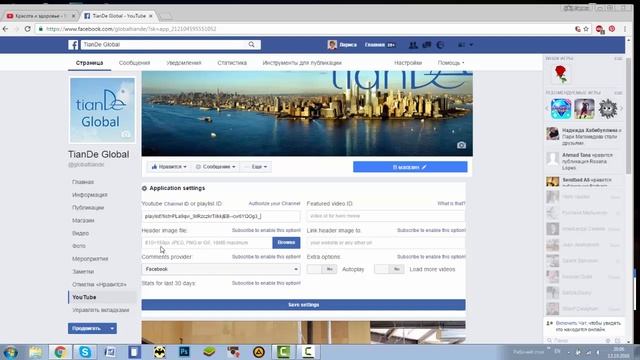Click Продвигать button
640x360 pixels.
point(87,328)
